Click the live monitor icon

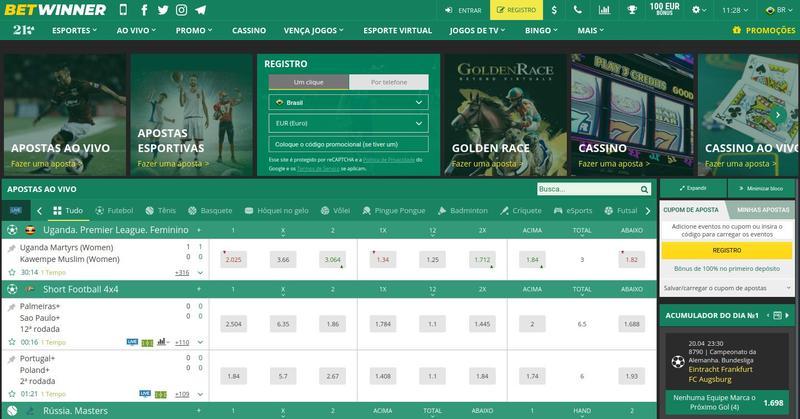pos(16,211)
